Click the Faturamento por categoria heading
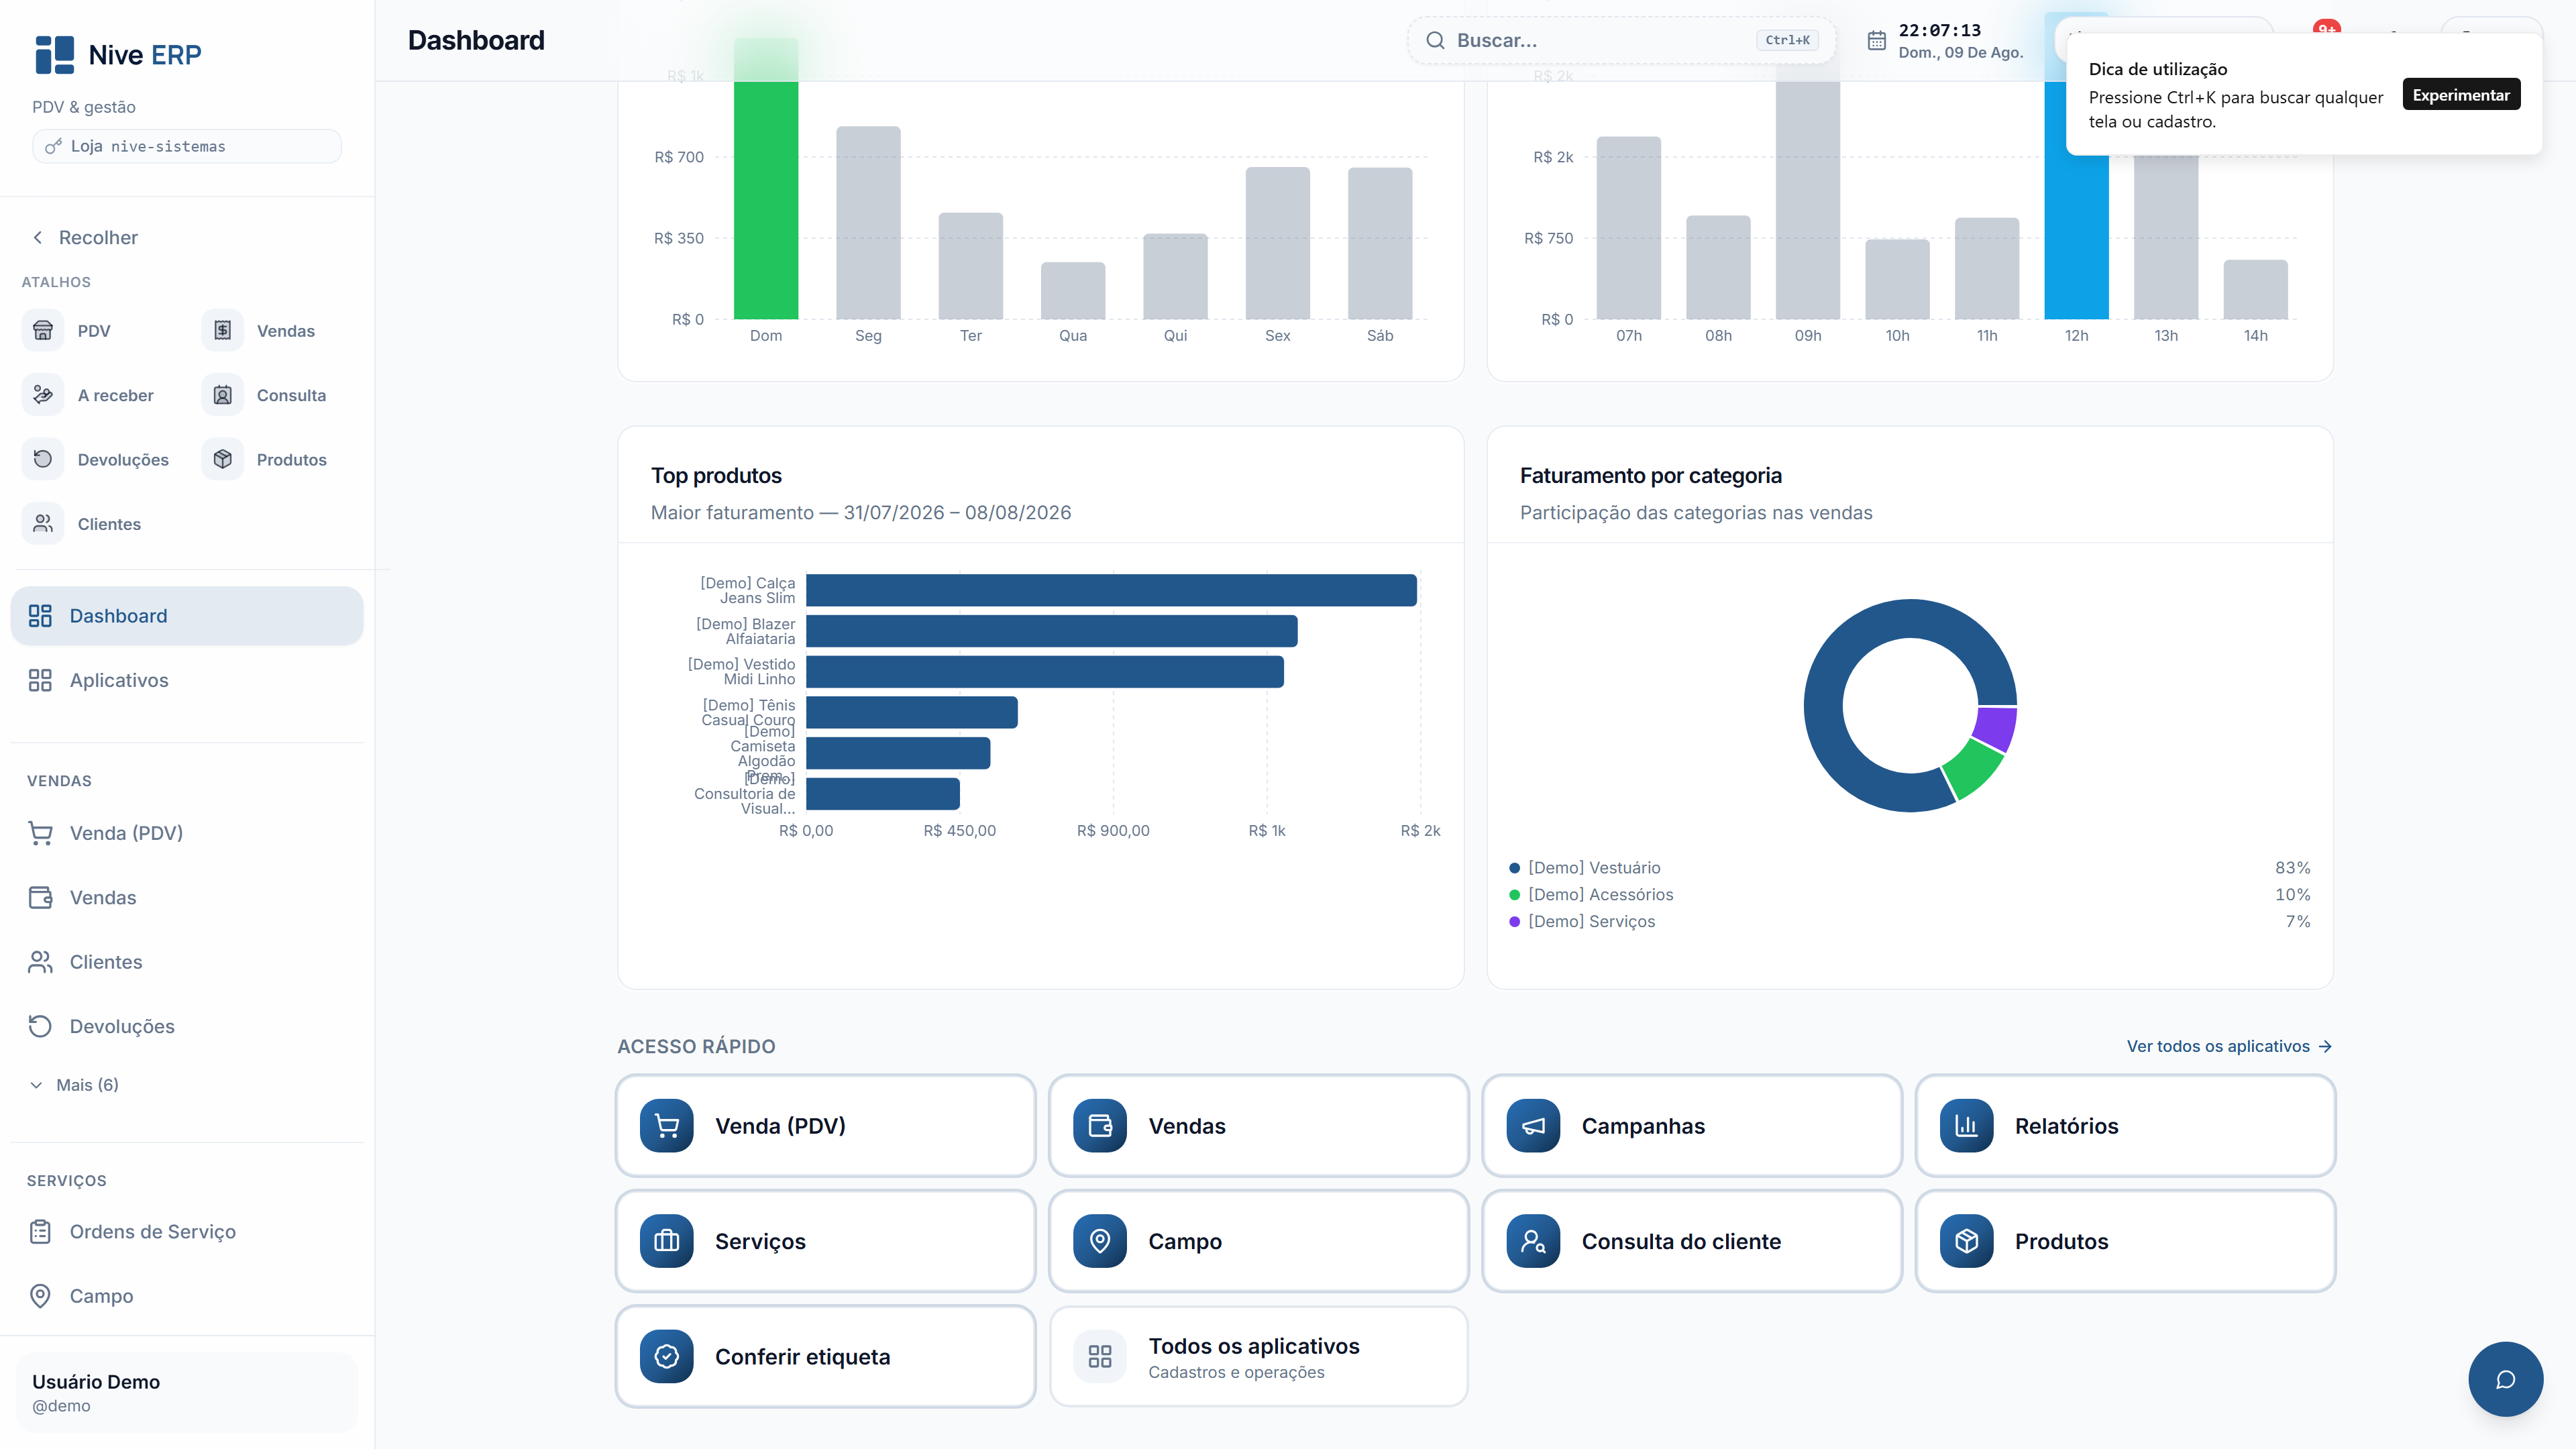The height and width of the screenshot is (1449, 2576). 1651,476
